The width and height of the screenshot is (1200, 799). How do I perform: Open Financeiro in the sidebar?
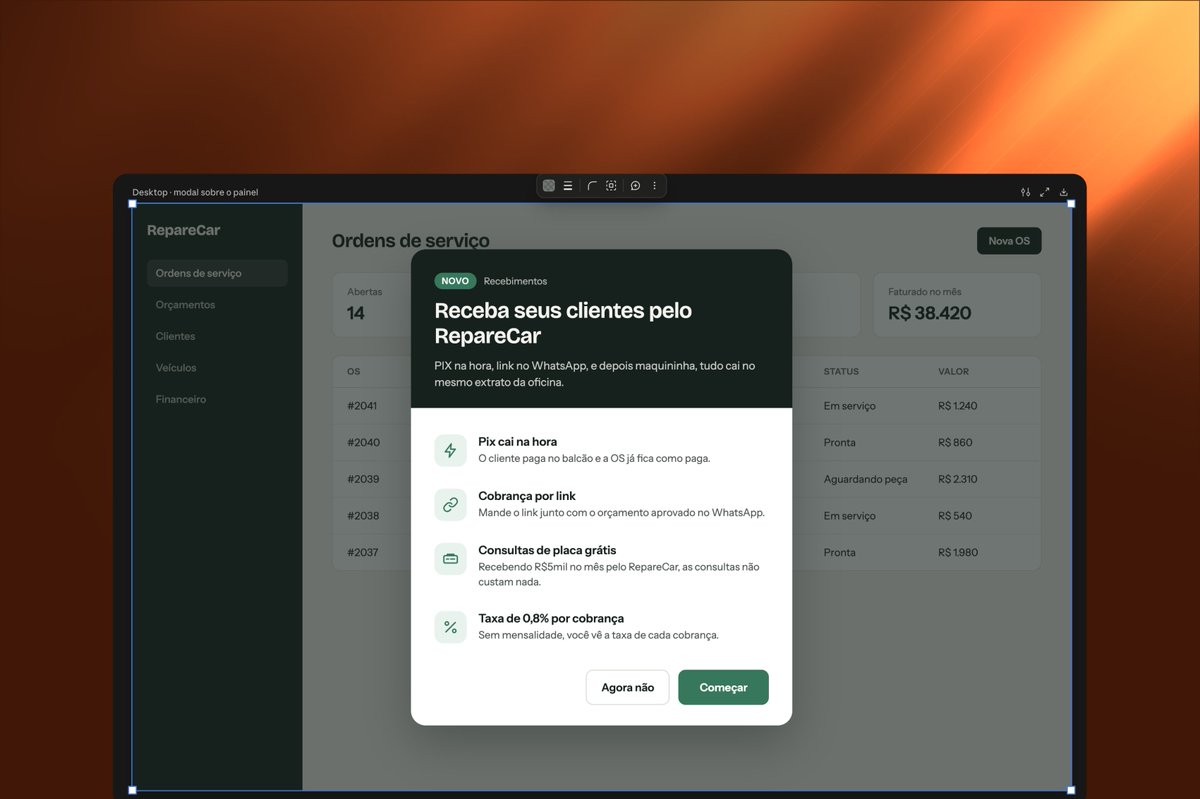tap(181, 399)
